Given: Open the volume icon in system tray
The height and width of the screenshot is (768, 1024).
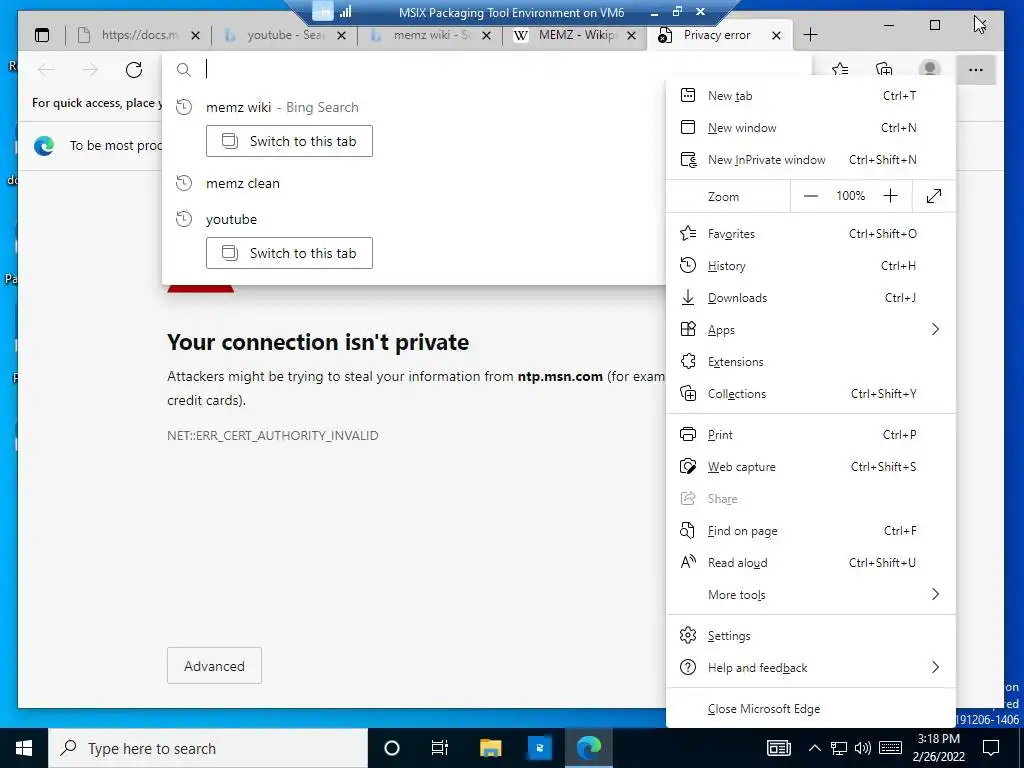Looking at the screenshot, I should pos(863,748).
